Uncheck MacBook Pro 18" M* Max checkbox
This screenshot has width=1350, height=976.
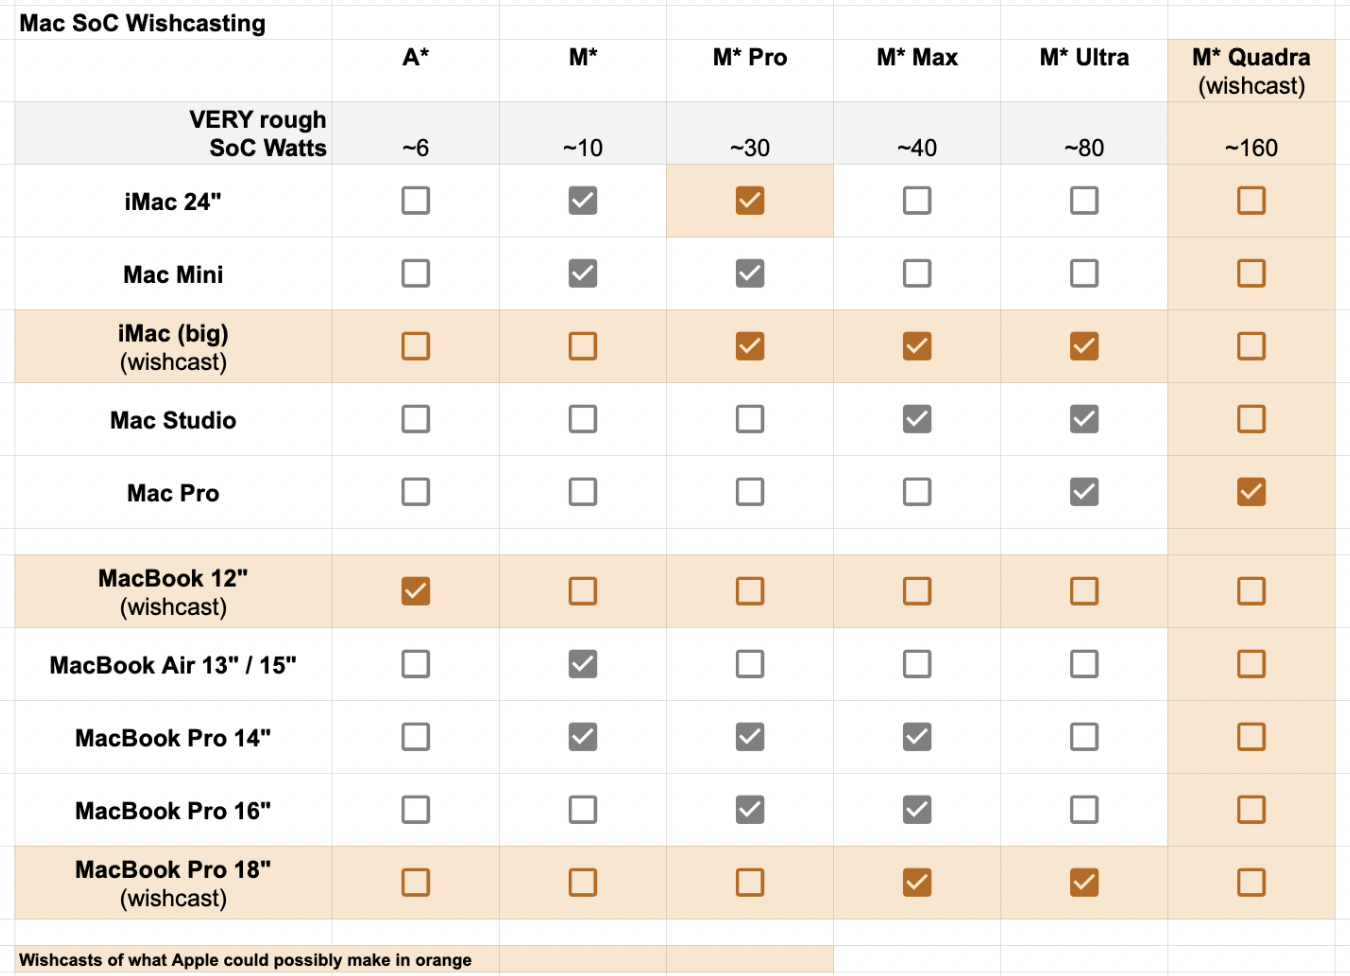pos(917,883)
